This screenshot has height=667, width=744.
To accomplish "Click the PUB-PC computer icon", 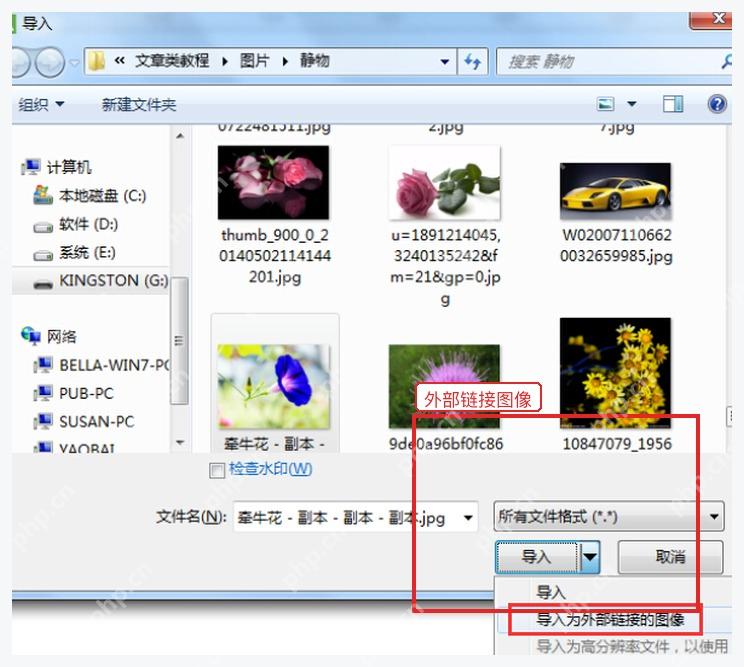I will click(43, 393).
